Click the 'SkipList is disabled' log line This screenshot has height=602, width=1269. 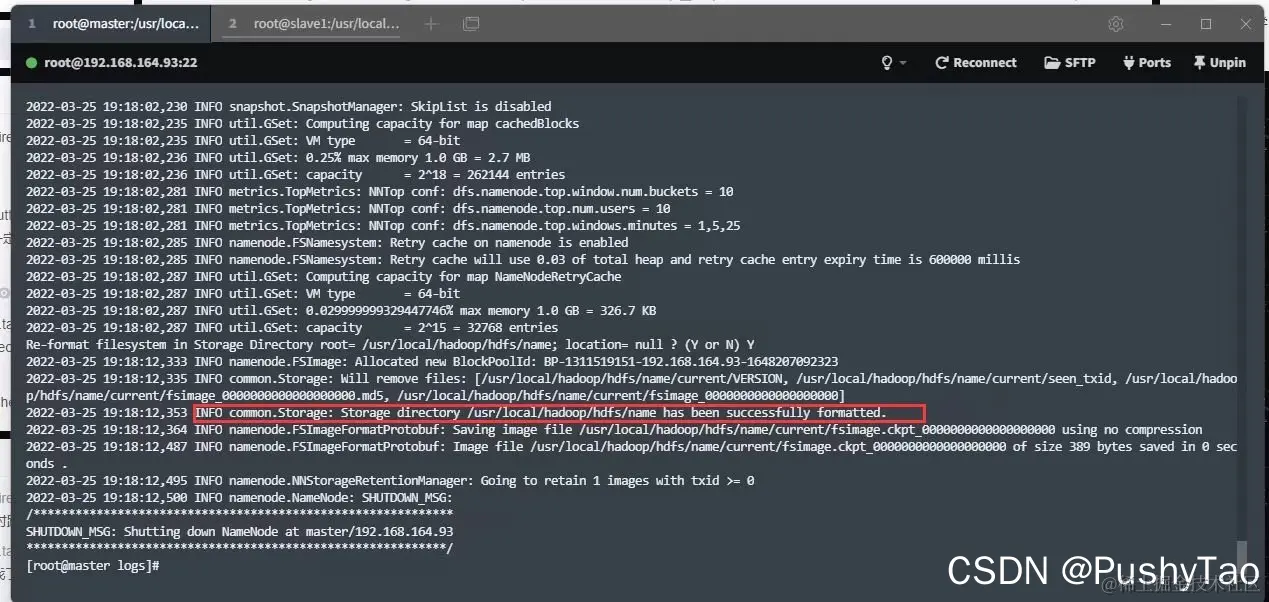coord(289,106)
